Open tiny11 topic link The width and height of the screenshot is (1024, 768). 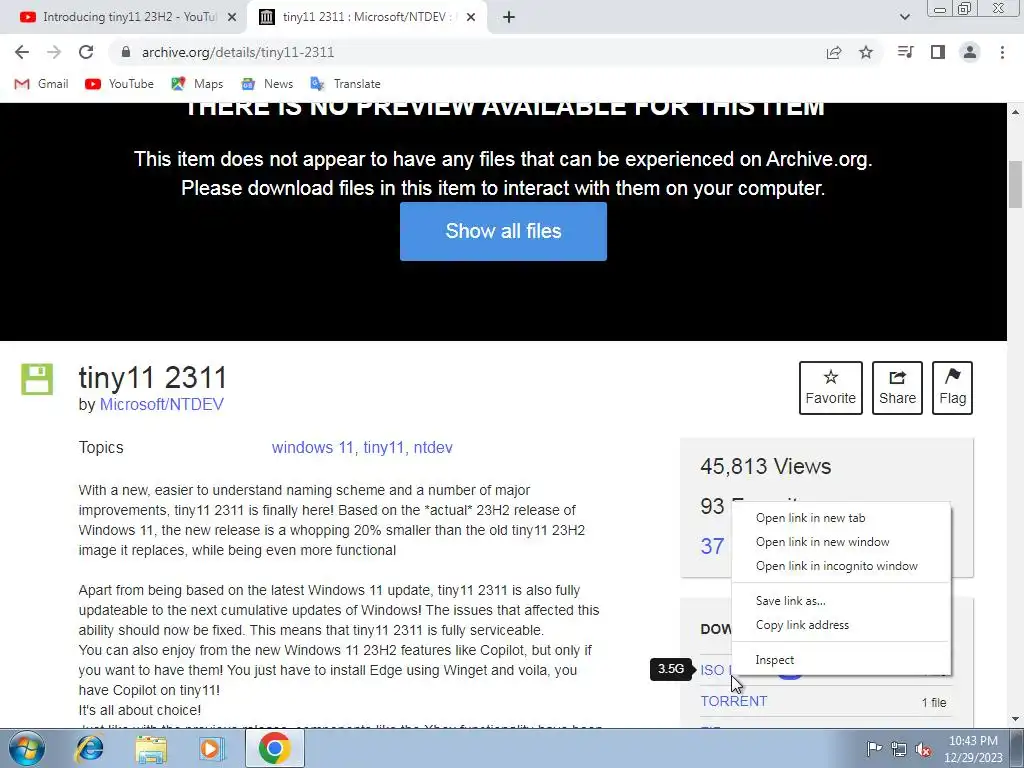coord(383,448)
